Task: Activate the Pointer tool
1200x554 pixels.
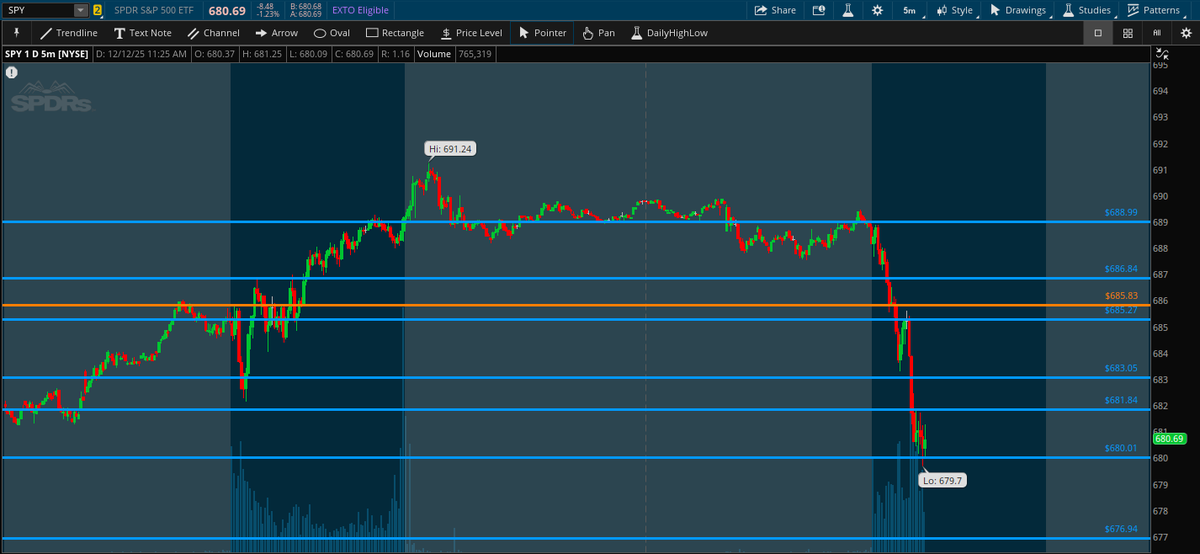Action: click(543, 33)
